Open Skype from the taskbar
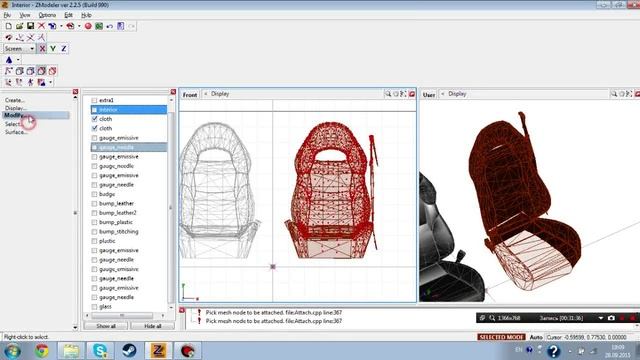This screenshot has width=640, height=360. click(x=100, y=351)
